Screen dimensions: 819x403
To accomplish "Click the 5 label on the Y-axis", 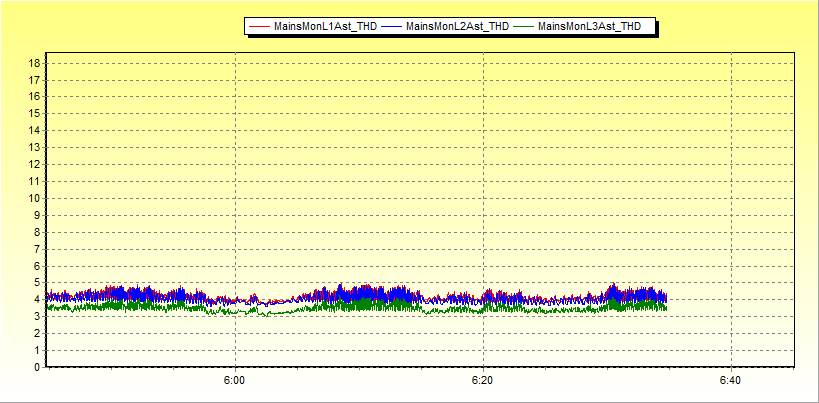I will click(x=37, y=283).
